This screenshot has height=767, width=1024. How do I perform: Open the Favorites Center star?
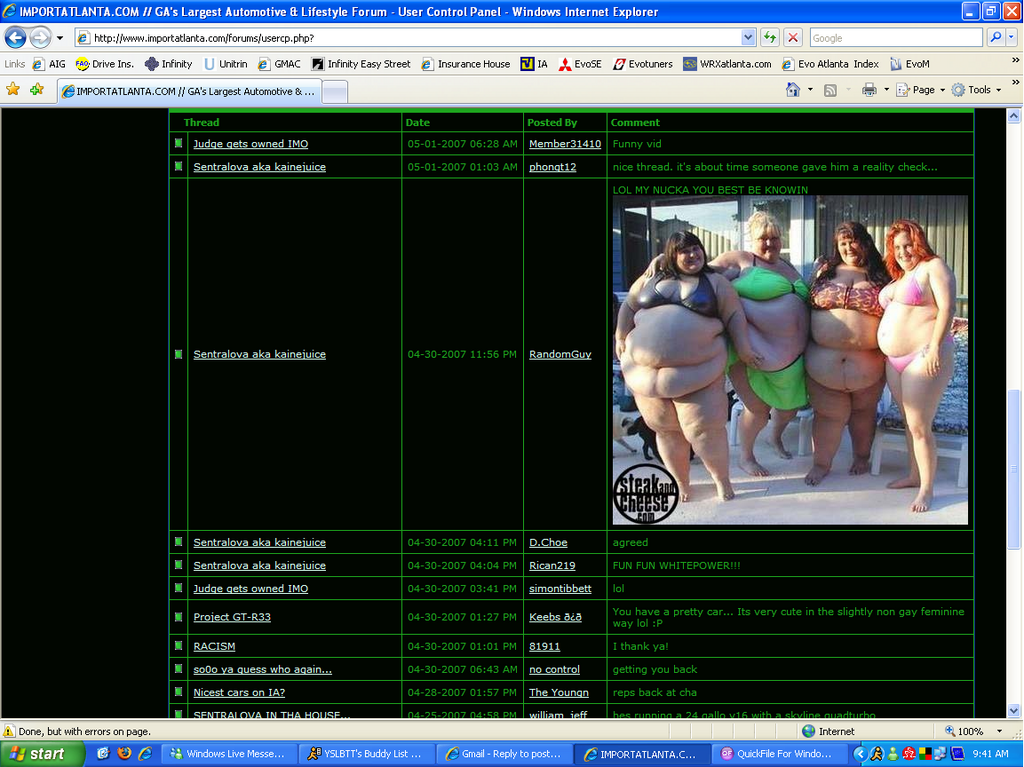[x=13, y=90]
